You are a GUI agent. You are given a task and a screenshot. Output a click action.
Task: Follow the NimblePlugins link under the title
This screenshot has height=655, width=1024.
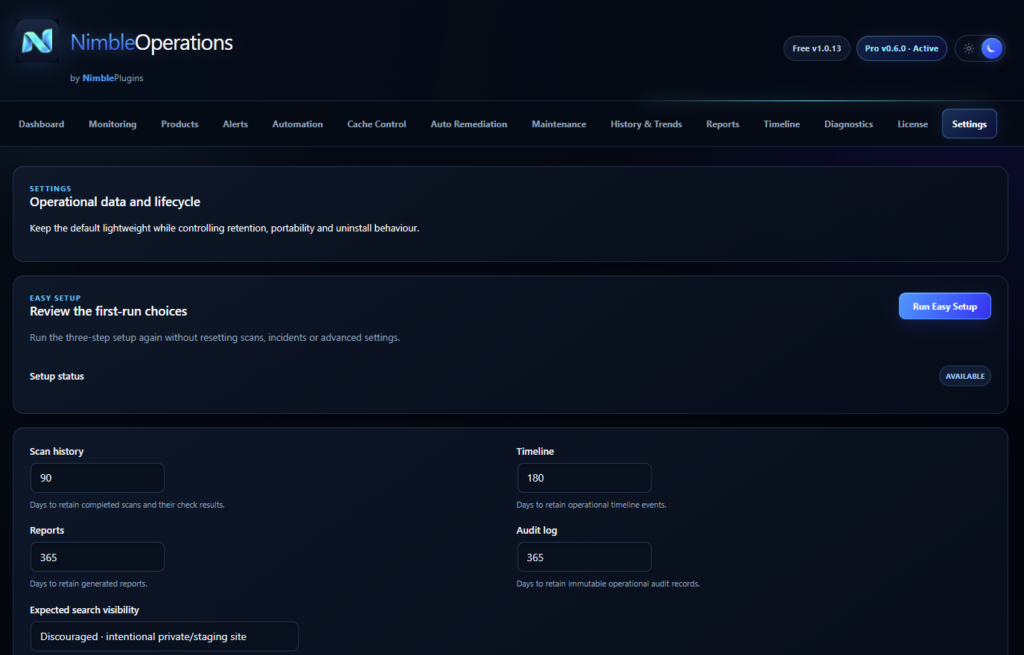pos(112,78)
